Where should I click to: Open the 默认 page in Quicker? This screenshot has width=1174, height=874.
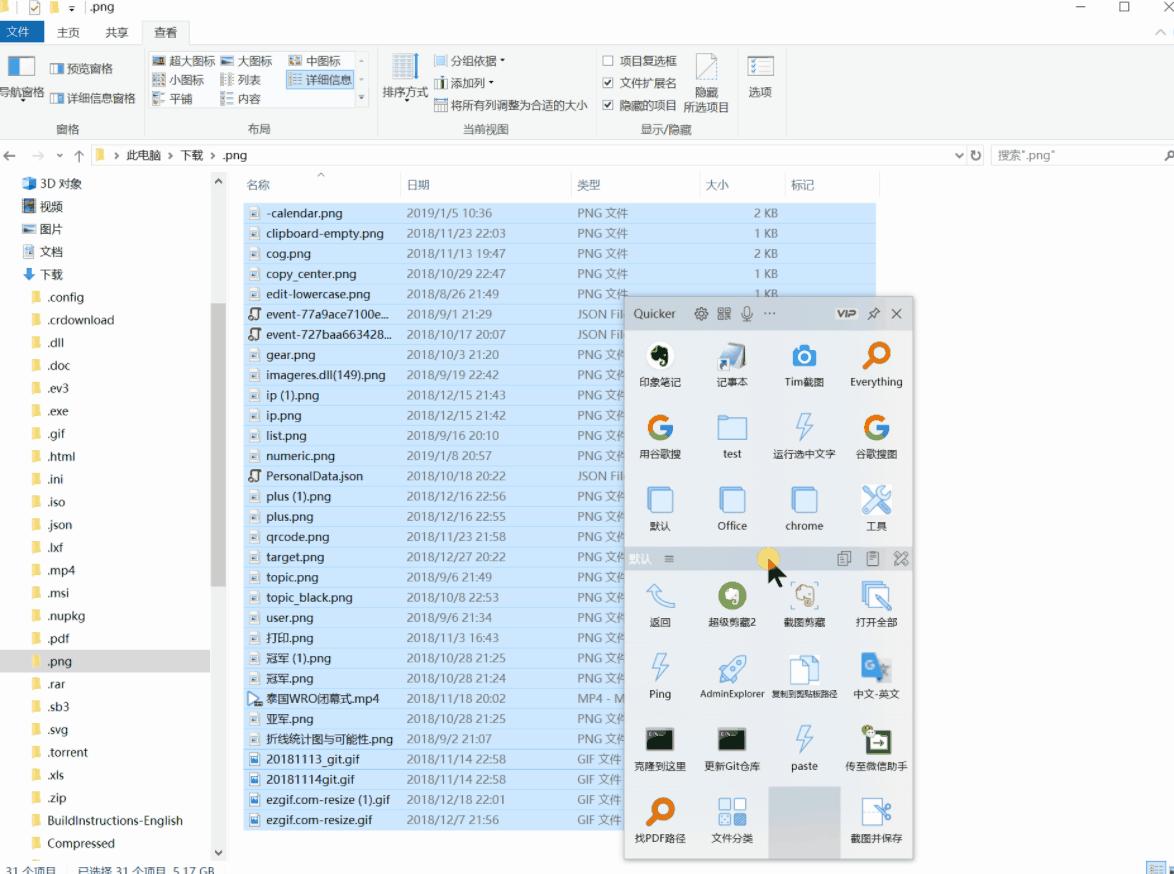coord(660,508)
